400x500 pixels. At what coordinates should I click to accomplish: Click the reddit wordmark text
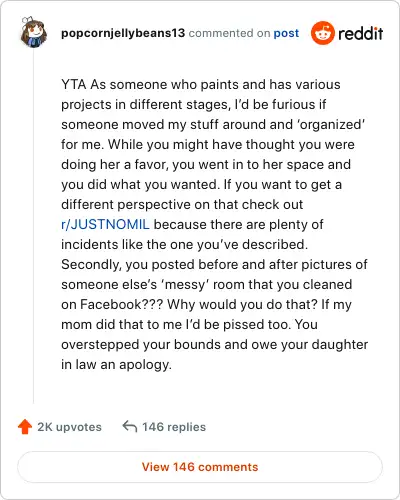[360, 33]
